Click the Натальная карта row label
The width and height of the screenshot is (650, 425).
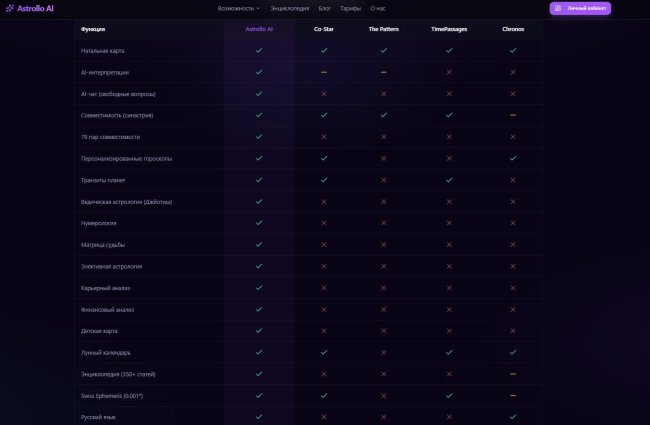(x=102, y=51)
